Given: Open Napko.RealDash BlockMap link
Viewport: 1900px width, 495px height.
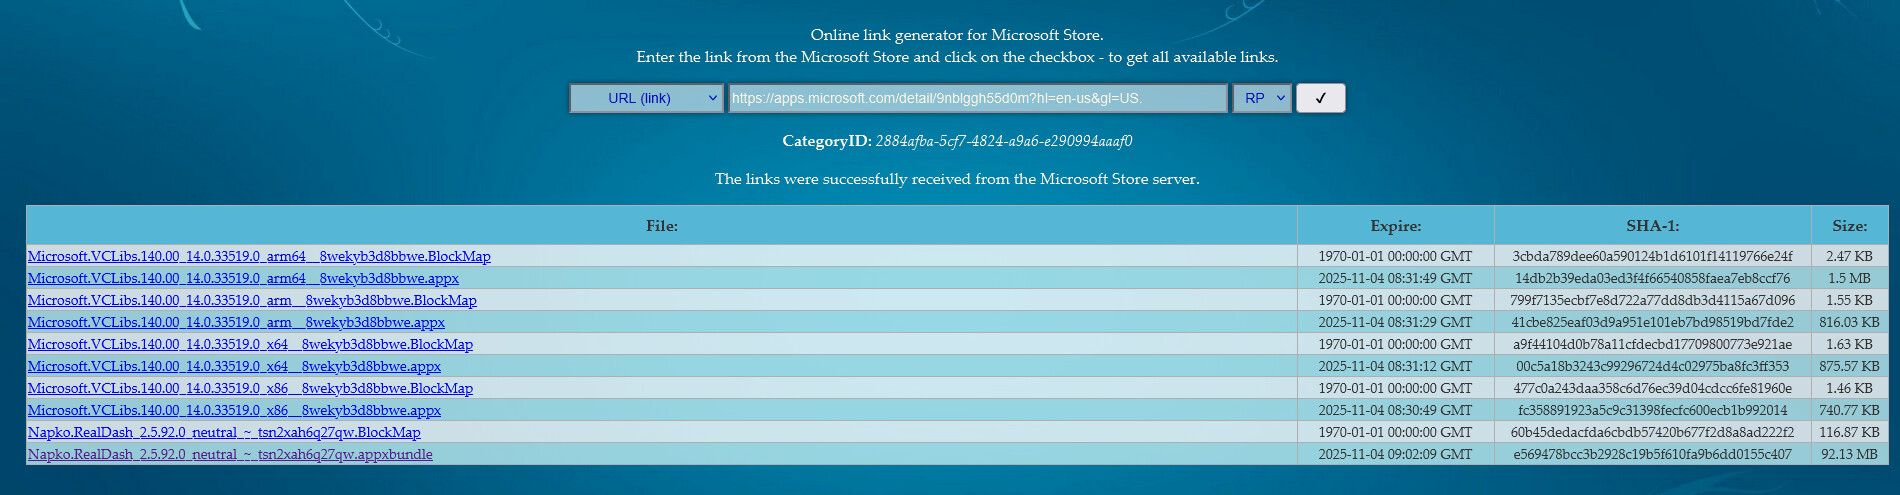Looking at the screenshot, I should point(224,433).
